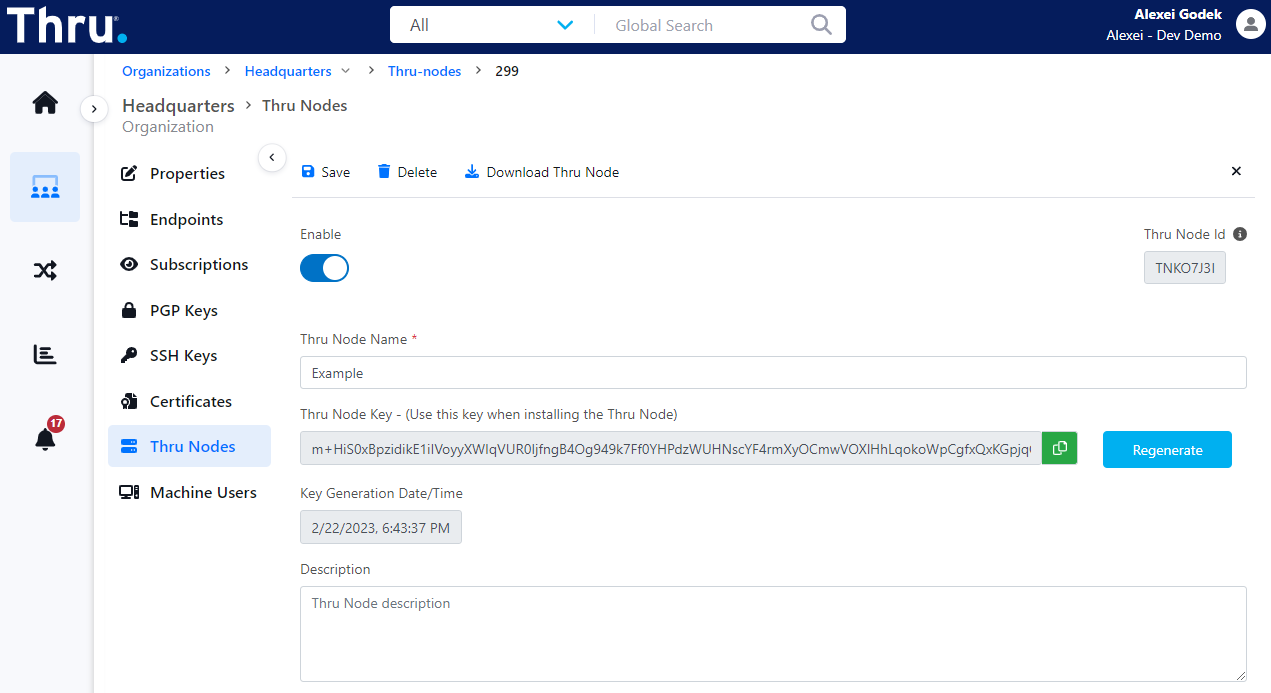
Task: Disable the Enable toggle switch
Action: 324,268
